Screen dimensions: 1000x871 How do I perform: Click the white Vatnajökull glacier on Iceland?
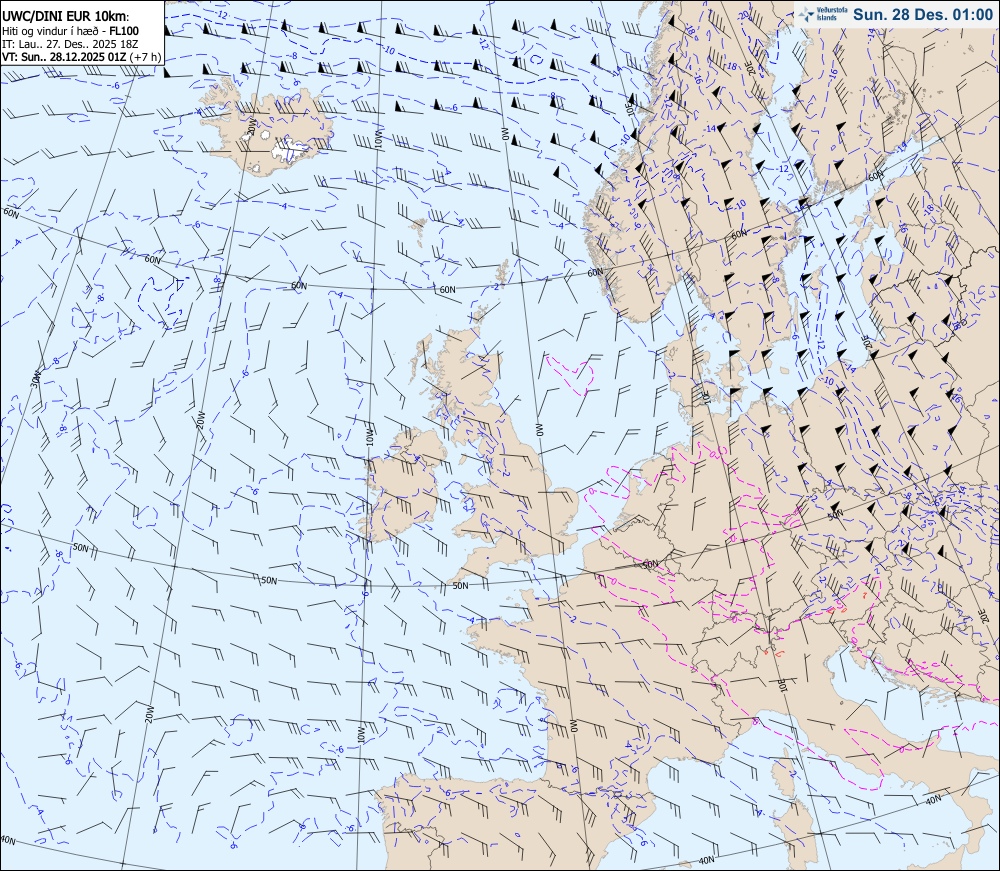click(290, 150)
